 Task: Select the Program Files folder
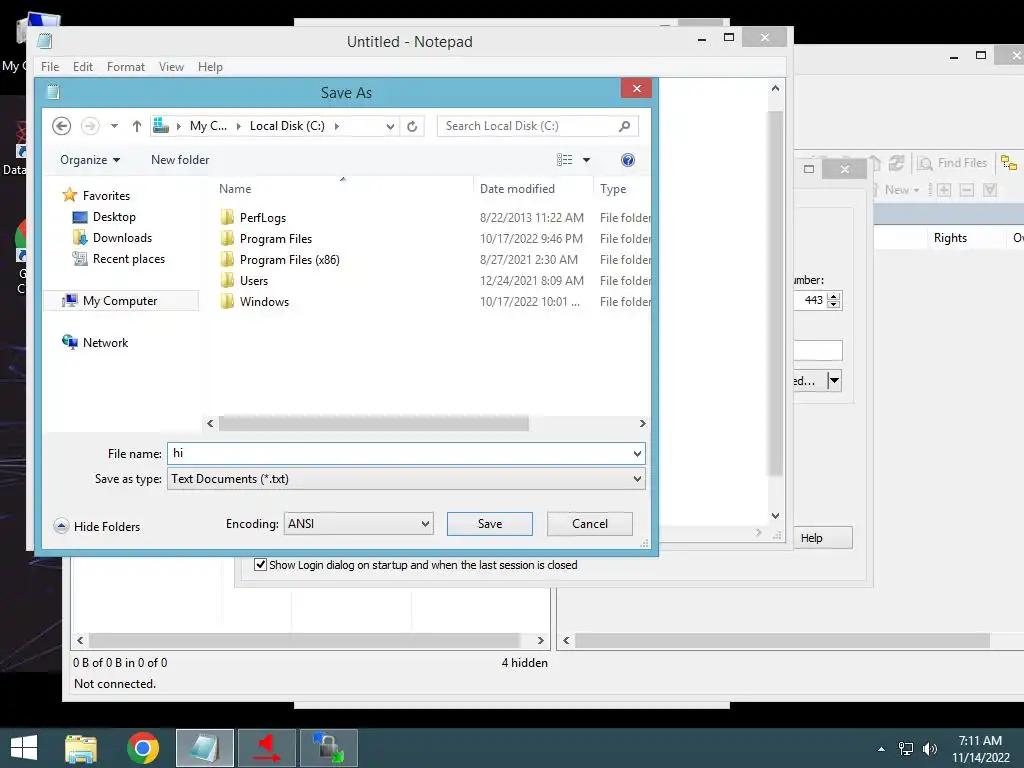[x=266, y=238]
